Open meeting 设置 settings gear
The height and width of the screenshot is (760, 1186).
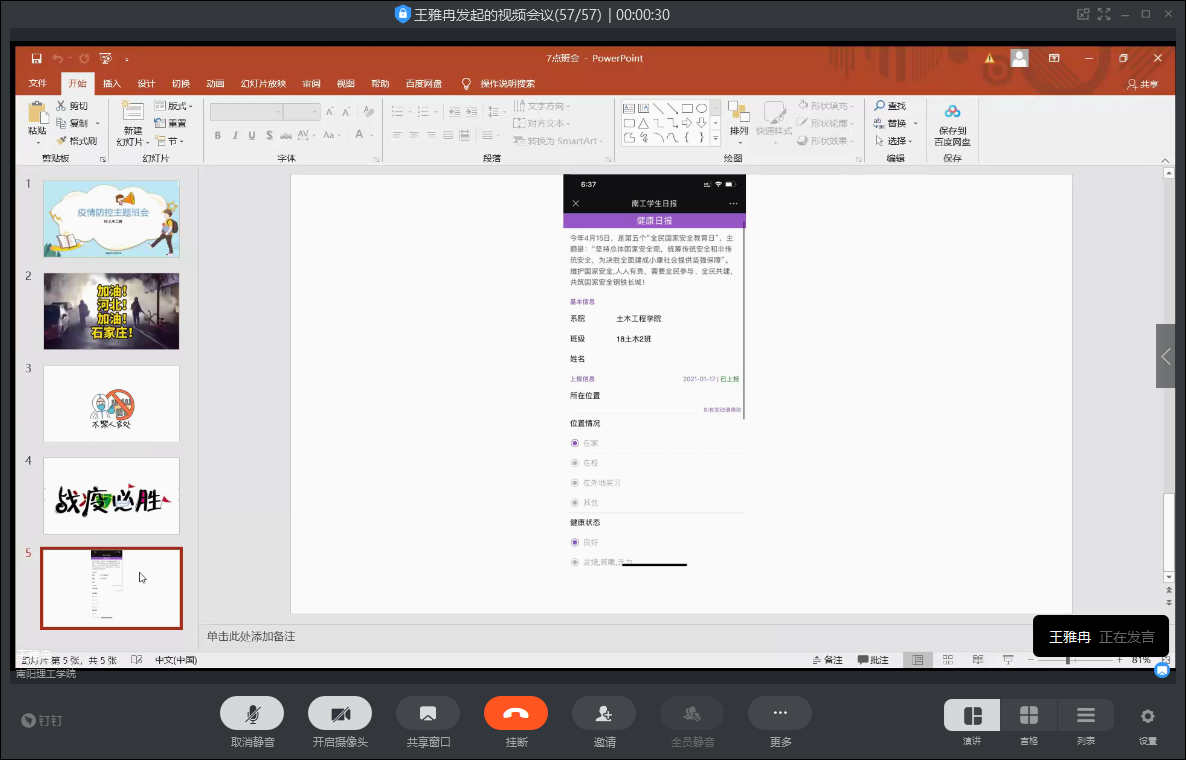1147,716
